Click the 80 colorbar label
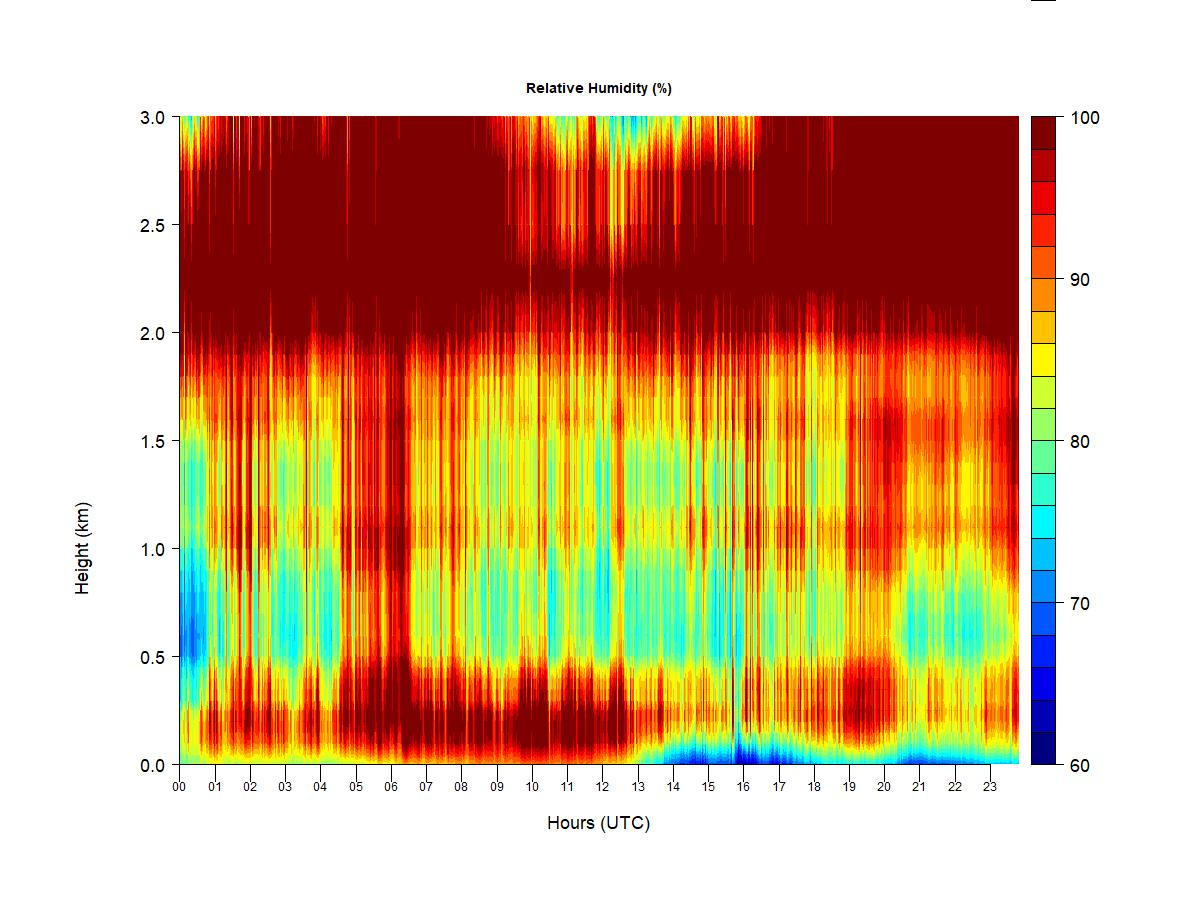1200x900 pixels. click(1081, 442)
